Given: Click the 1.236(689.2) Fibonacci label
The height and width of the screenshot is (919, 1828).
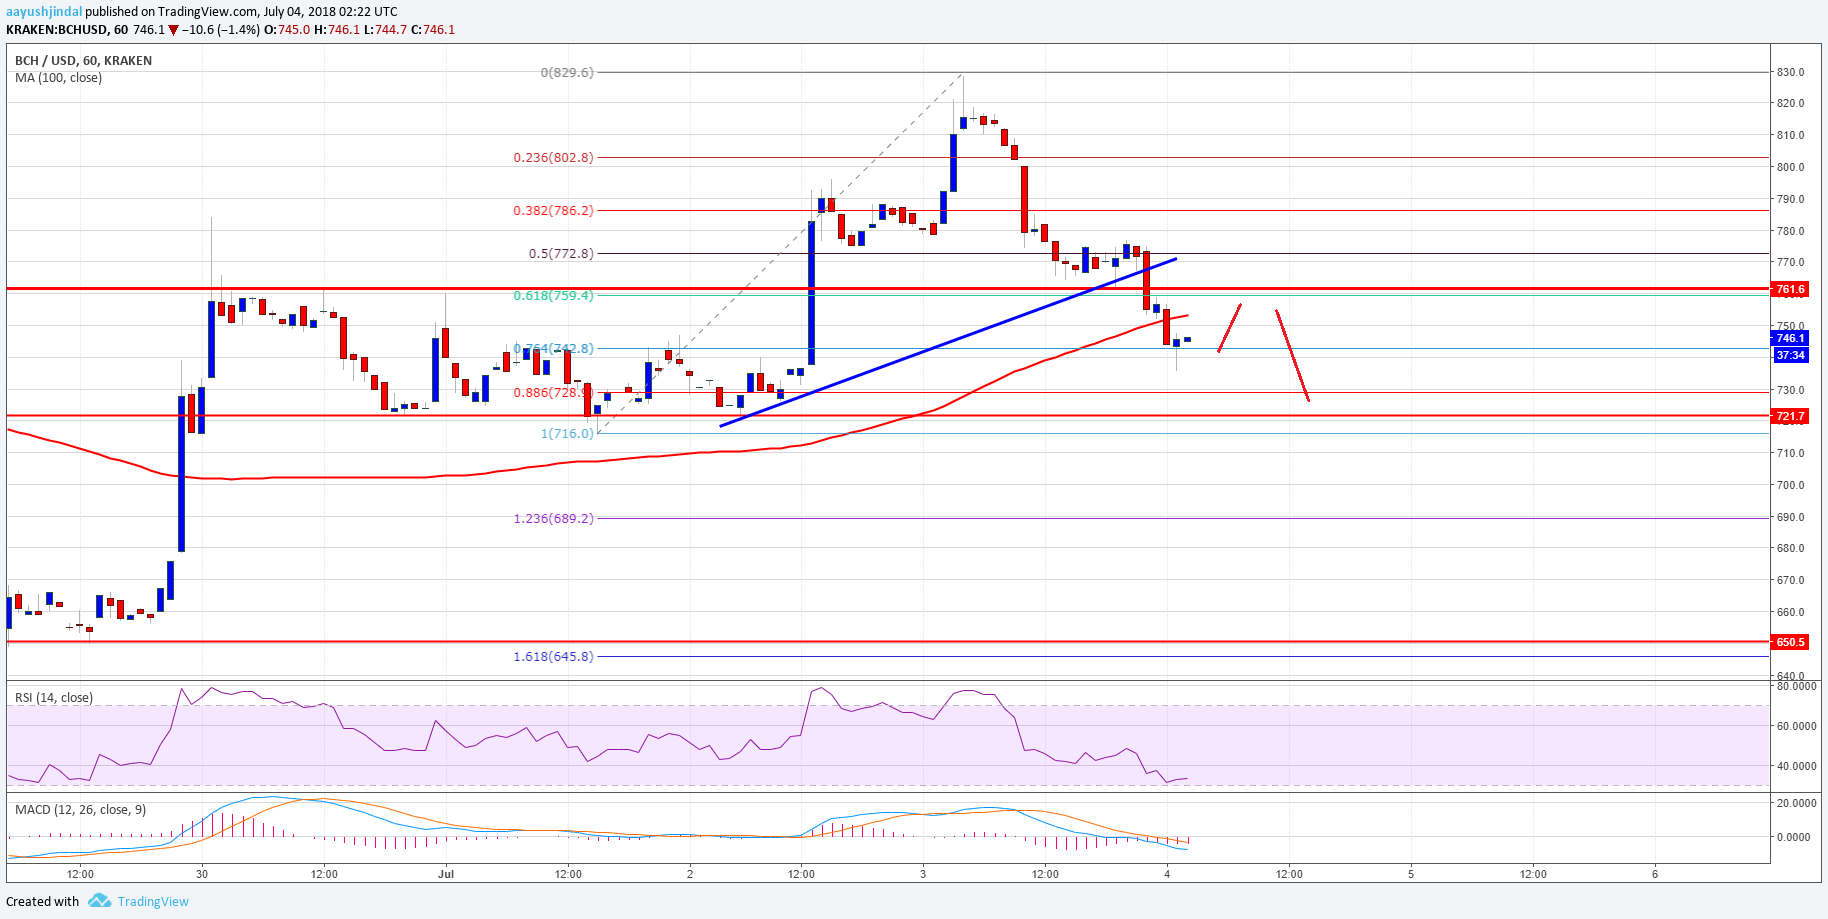Looking at the screenshot, I should 553,519.
